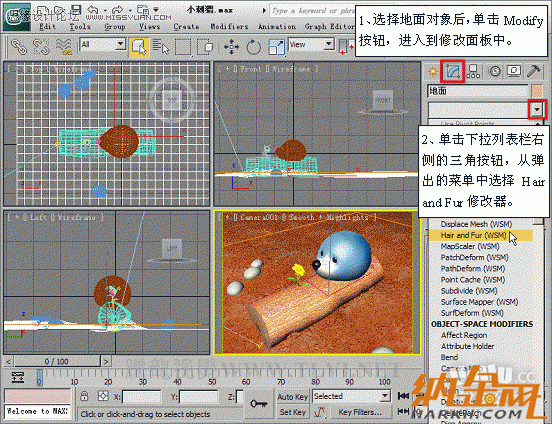
Task: Open the Views menu
Action: 149,26
